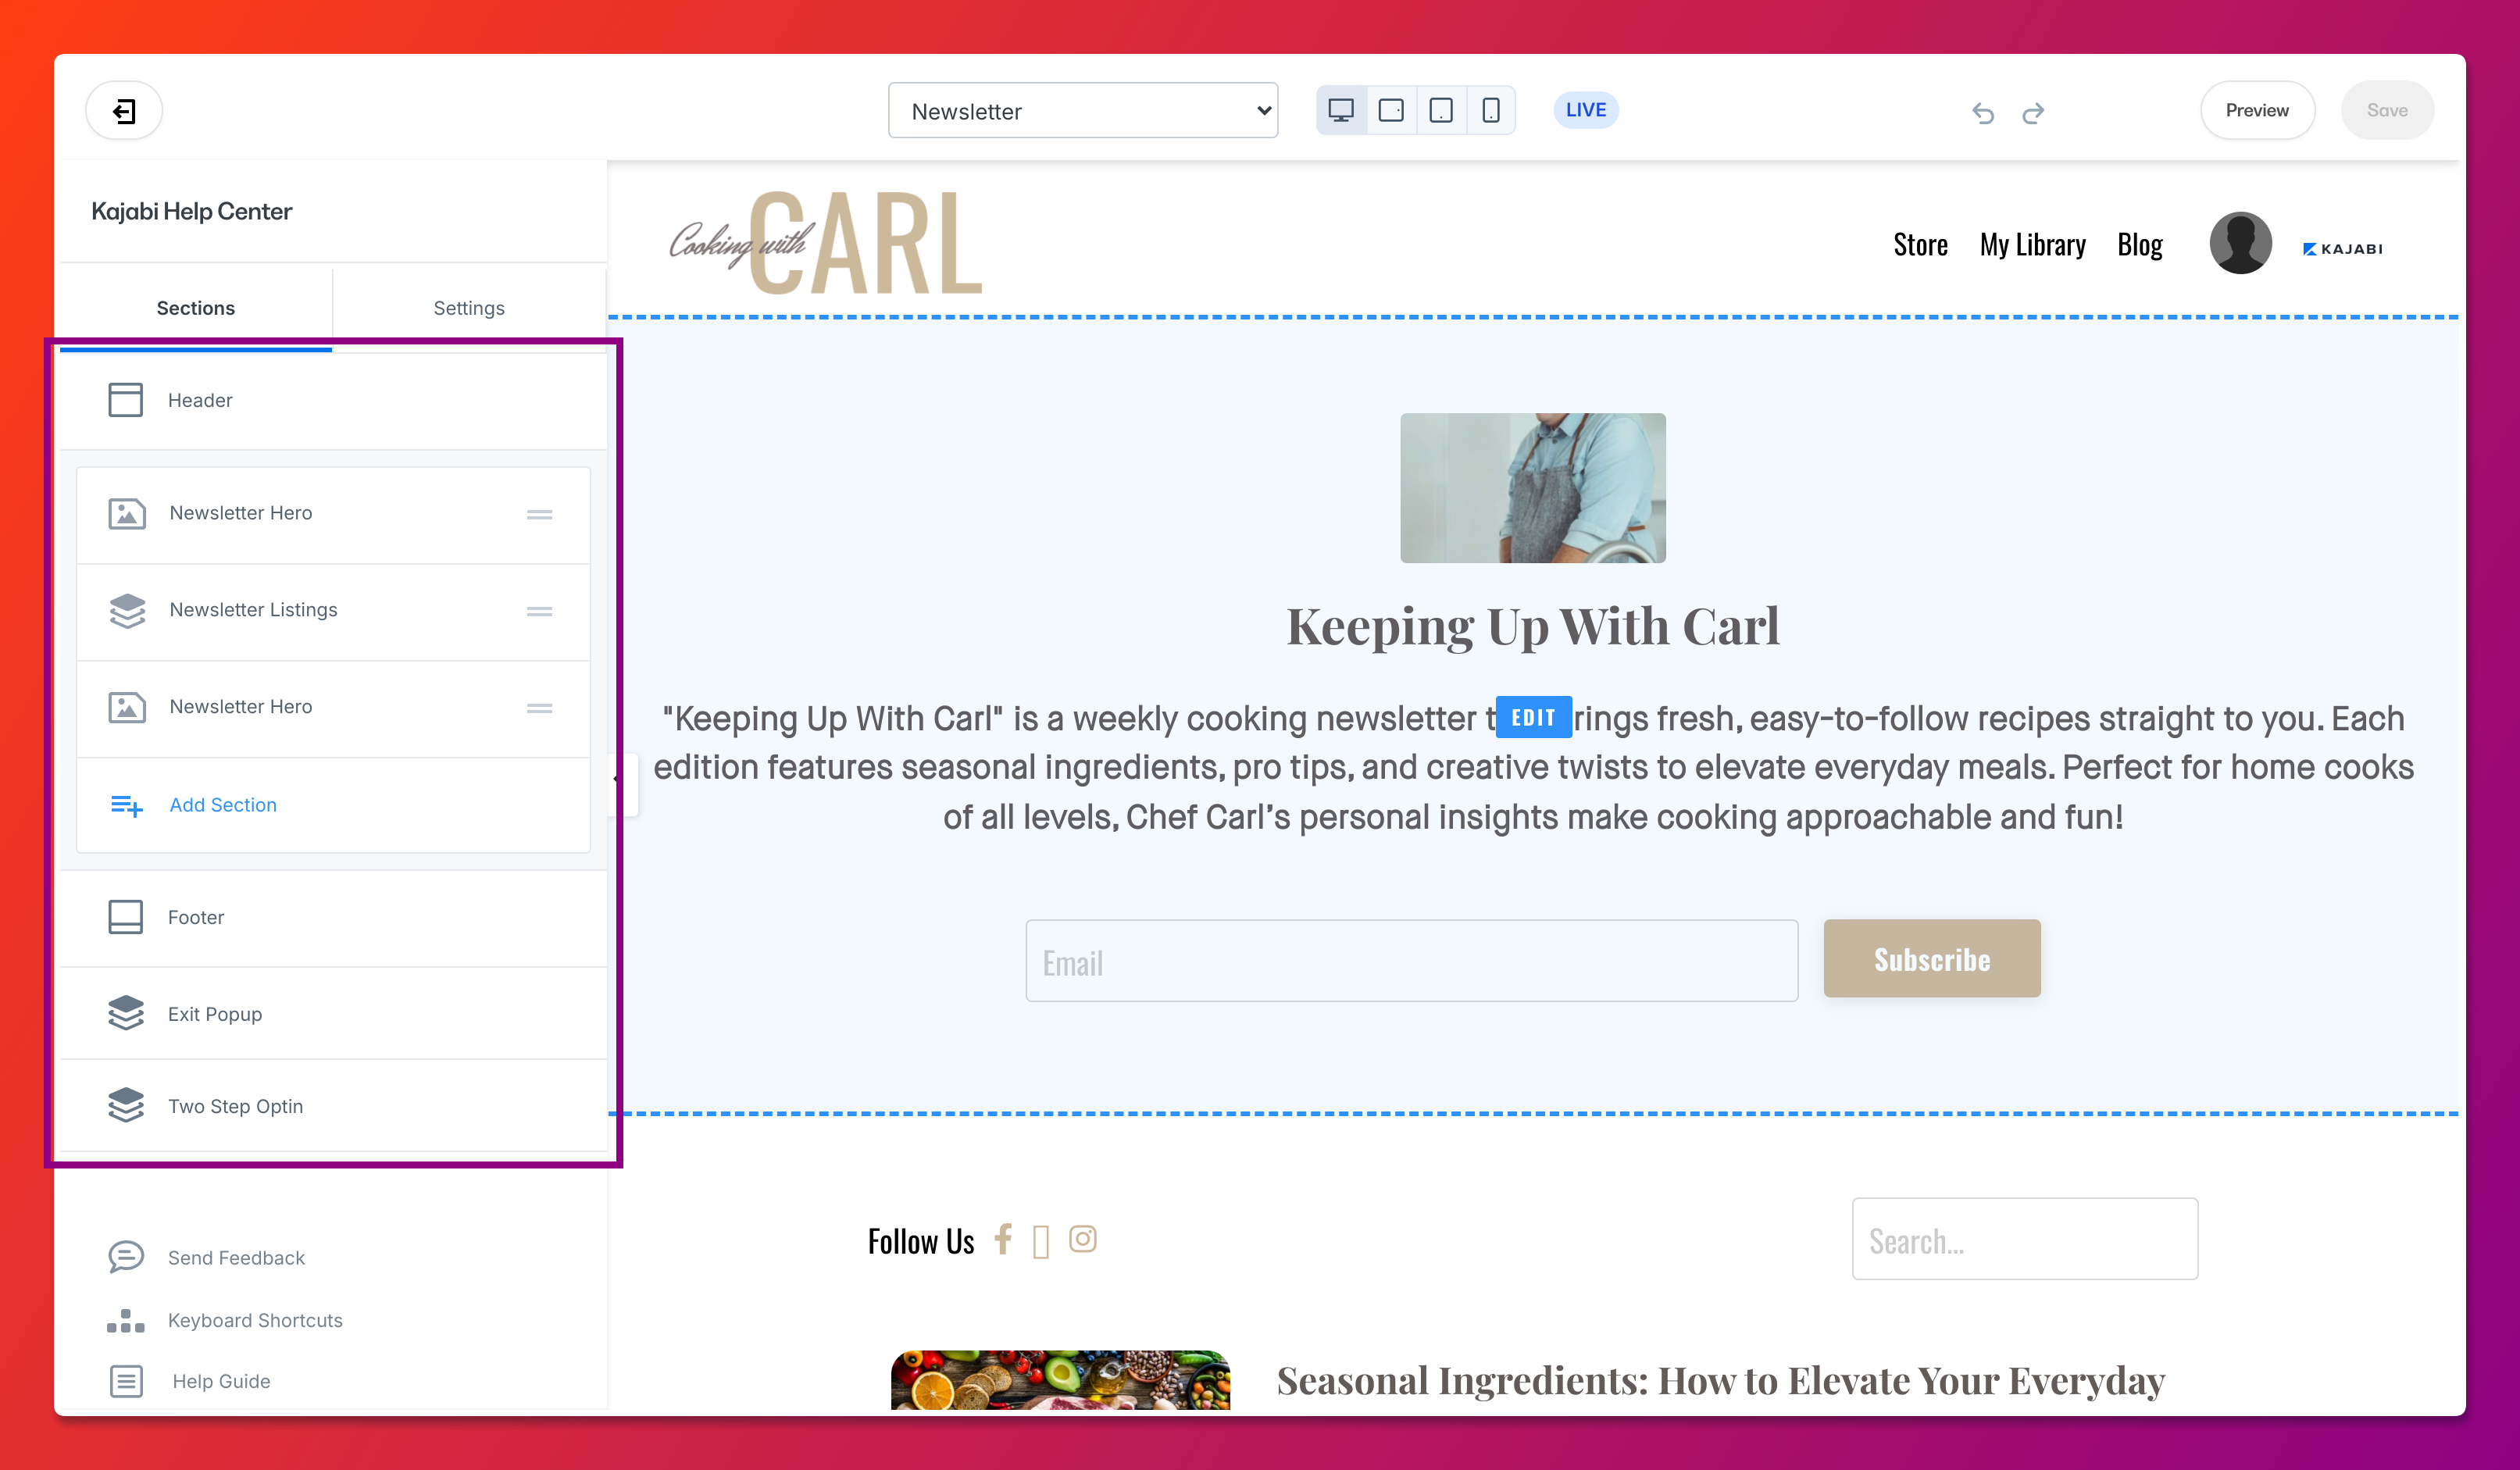Select landscape tablet preview icon
2520x1470 pixels.
[1391, 110]
